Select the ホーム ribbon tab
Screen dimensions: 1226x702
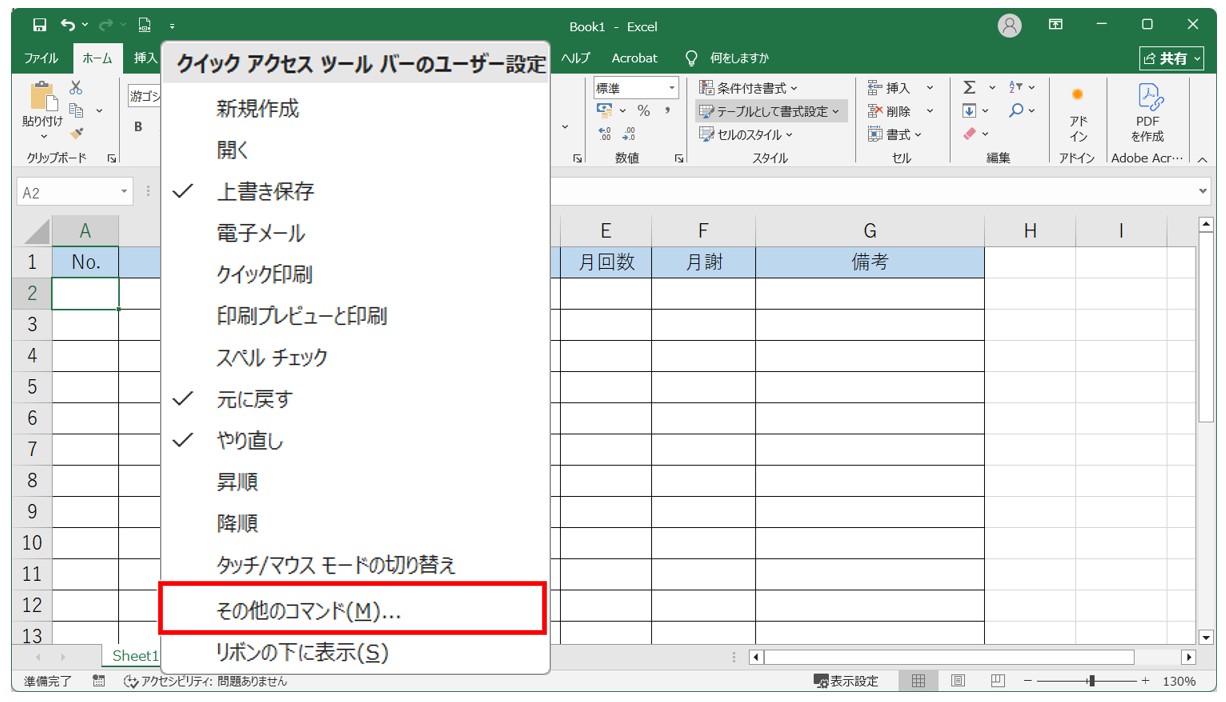[97, 58]
